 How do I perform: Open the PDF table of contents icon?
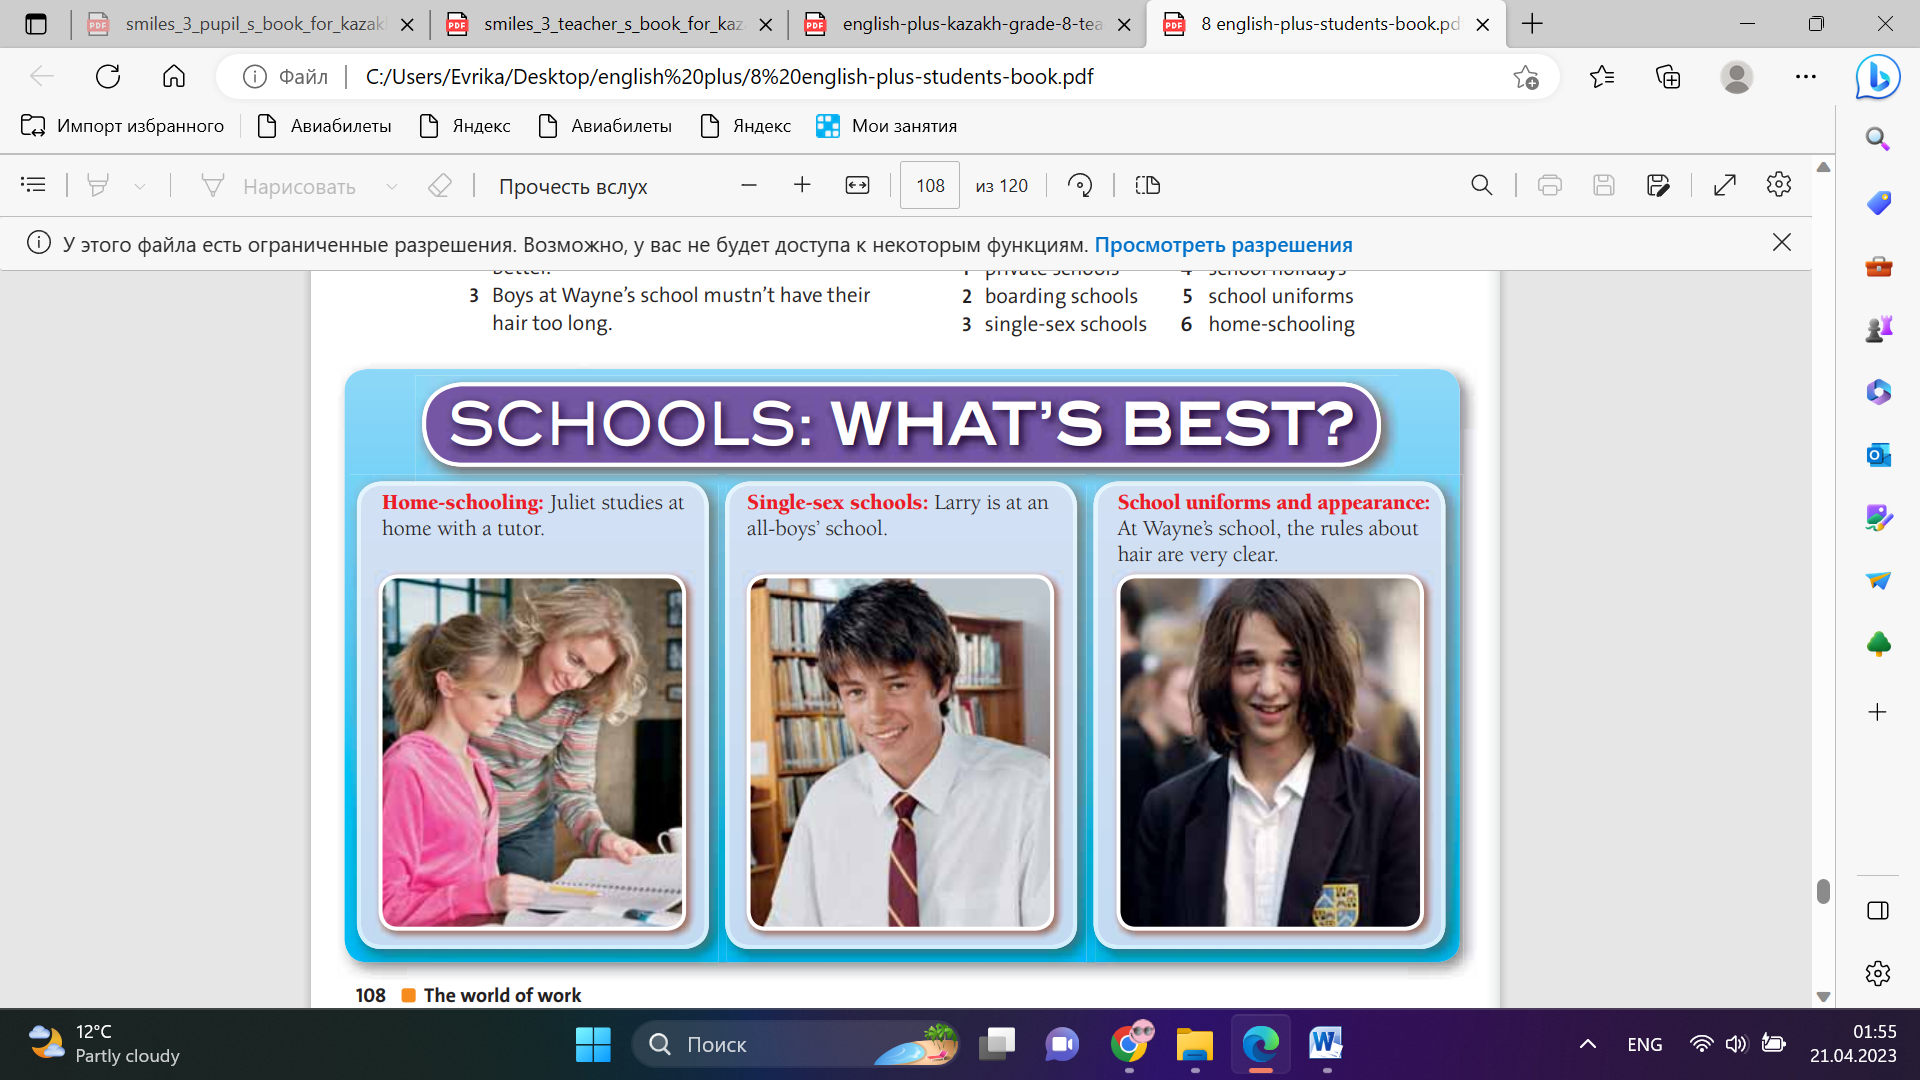(33, 185)
